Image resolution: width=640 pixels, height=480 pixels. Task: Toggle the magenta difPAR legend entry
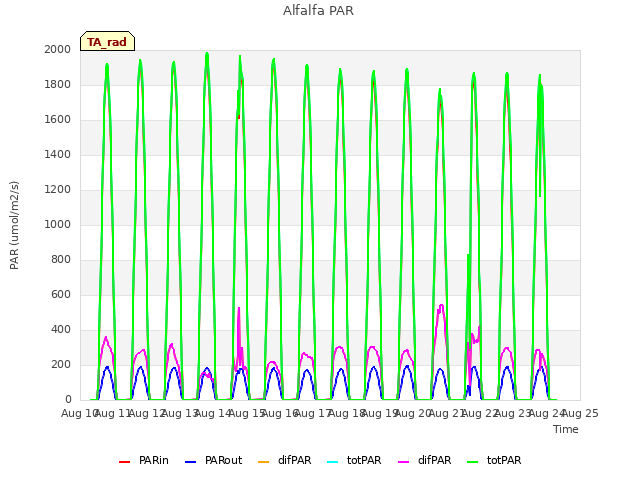point(424,460)
